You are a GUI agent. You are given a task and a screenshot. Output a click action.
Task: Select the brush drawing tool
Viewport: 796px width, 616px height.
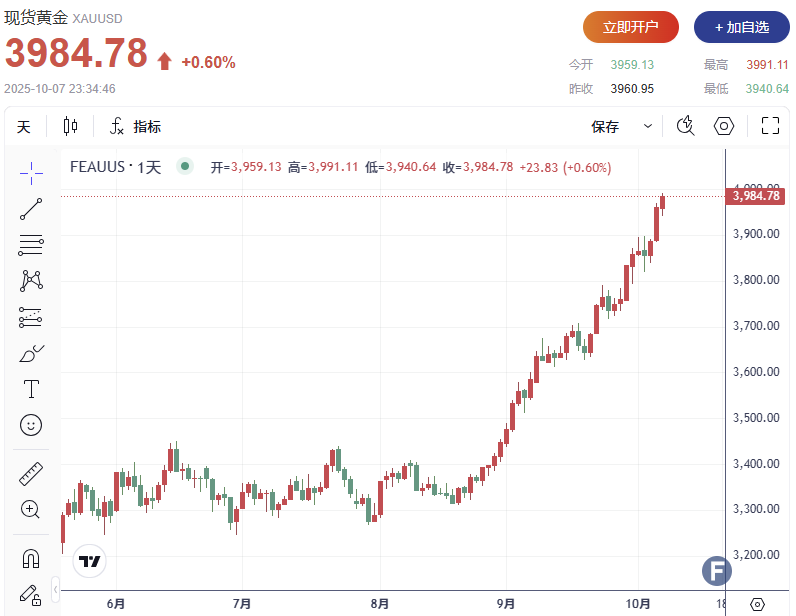pos(31,353)
